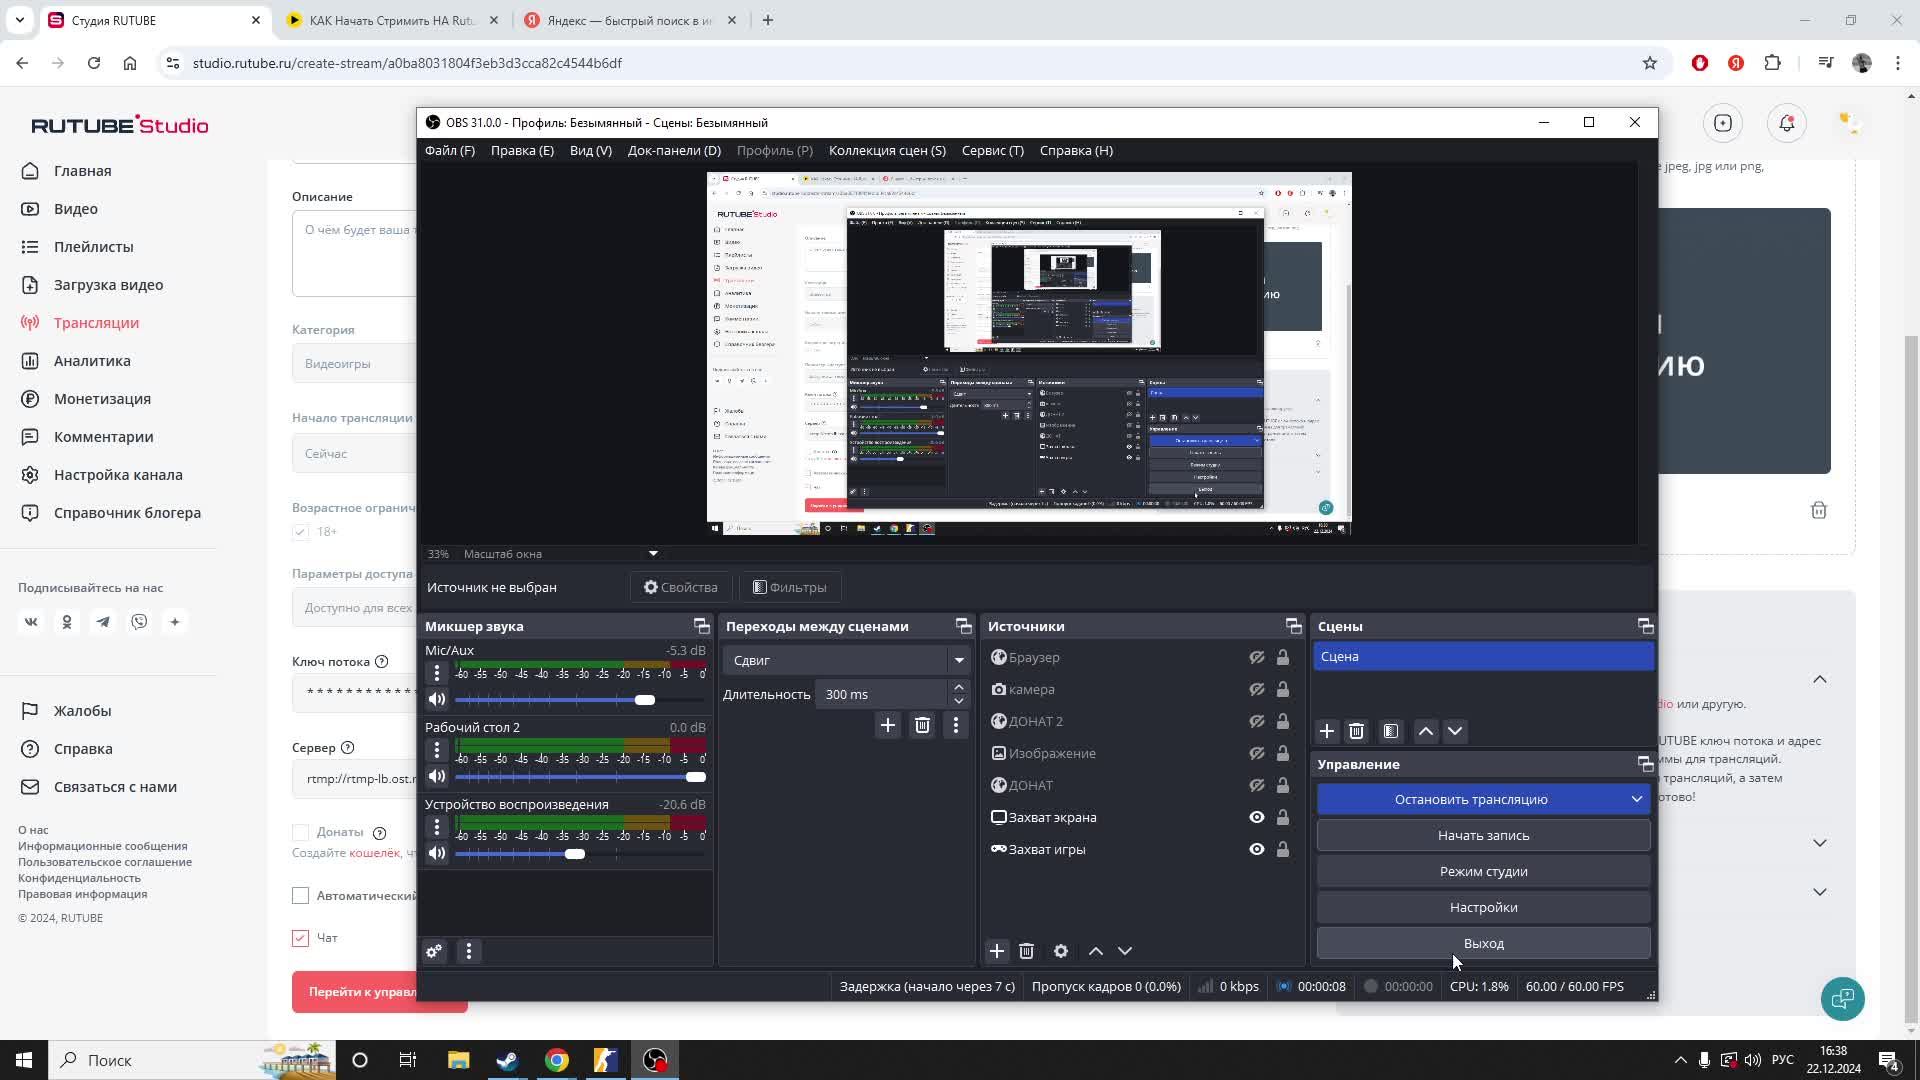Adjust the Устройство воспроизведения volume slider
This screenshot has width=1920, height=1080.
click(575, 854)
